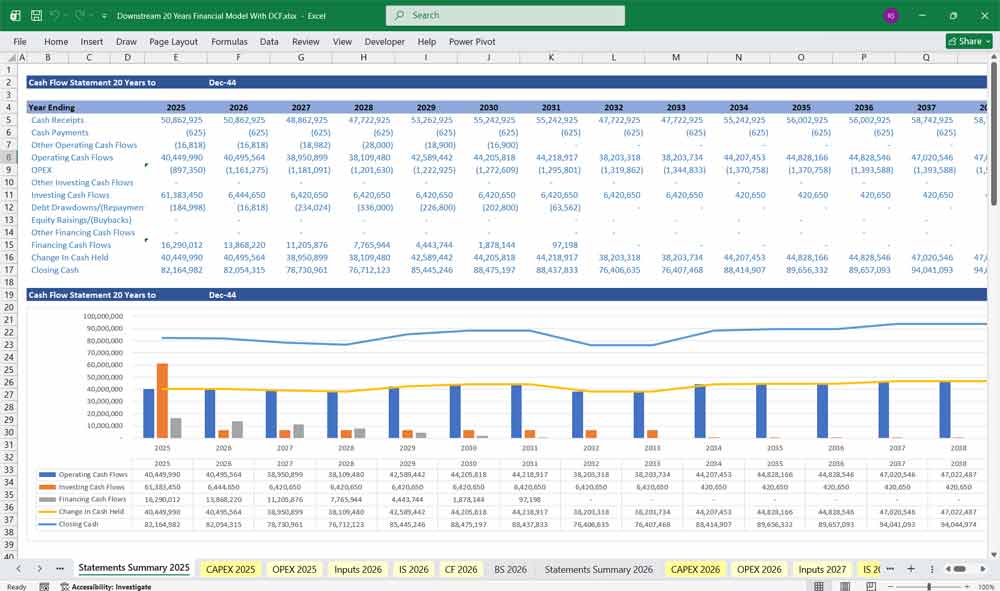The width and height of the screenshot is (1000, 591).
Task: Undo the last action from the title bar
Action: (x=53, y=15)
